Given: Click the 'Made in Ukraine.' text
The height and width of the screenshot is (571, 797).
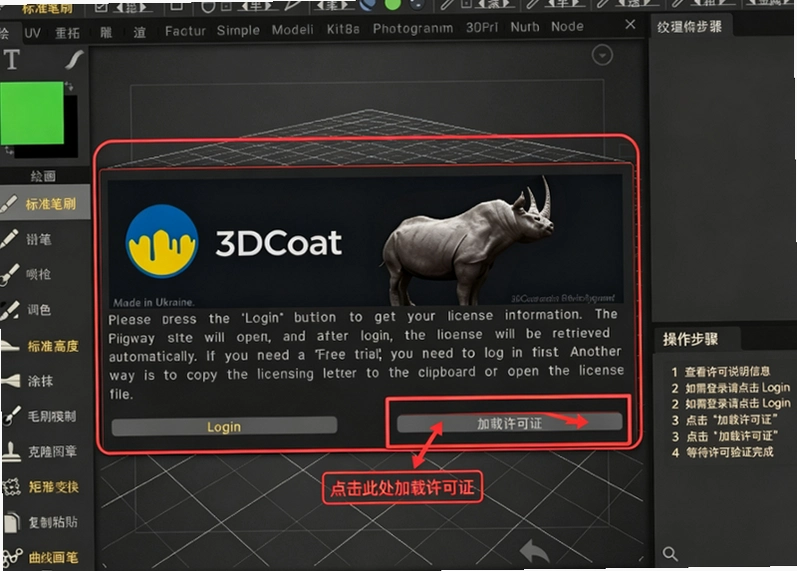Looking at the screenshot, I should [x=153, y=302].
